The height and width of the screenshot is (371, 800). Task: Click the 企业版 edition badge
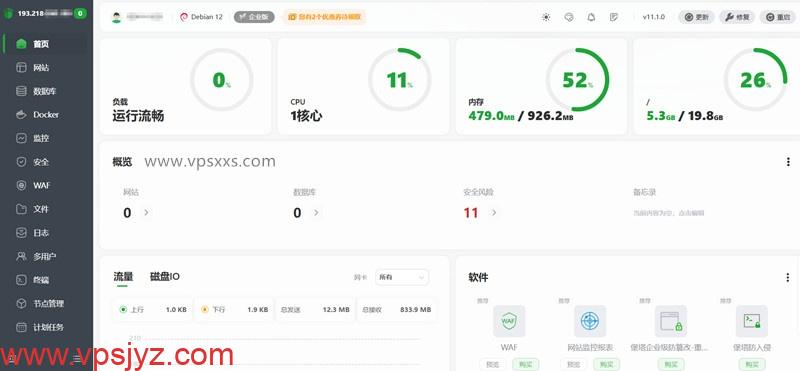tap(254, 17)
